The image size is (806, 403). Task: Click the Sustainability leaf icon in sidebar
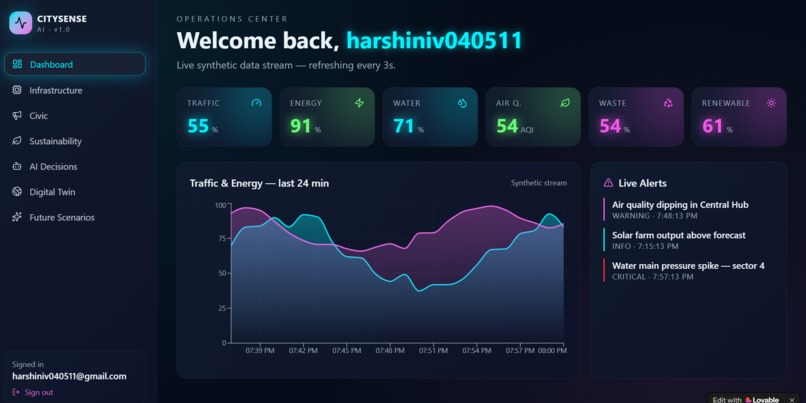[x=17, y=141]
